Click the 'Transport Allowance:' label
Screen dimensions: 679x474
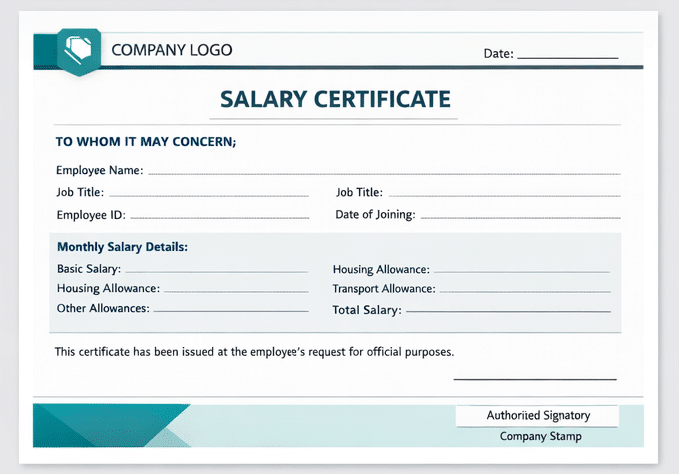coord(384,289)
